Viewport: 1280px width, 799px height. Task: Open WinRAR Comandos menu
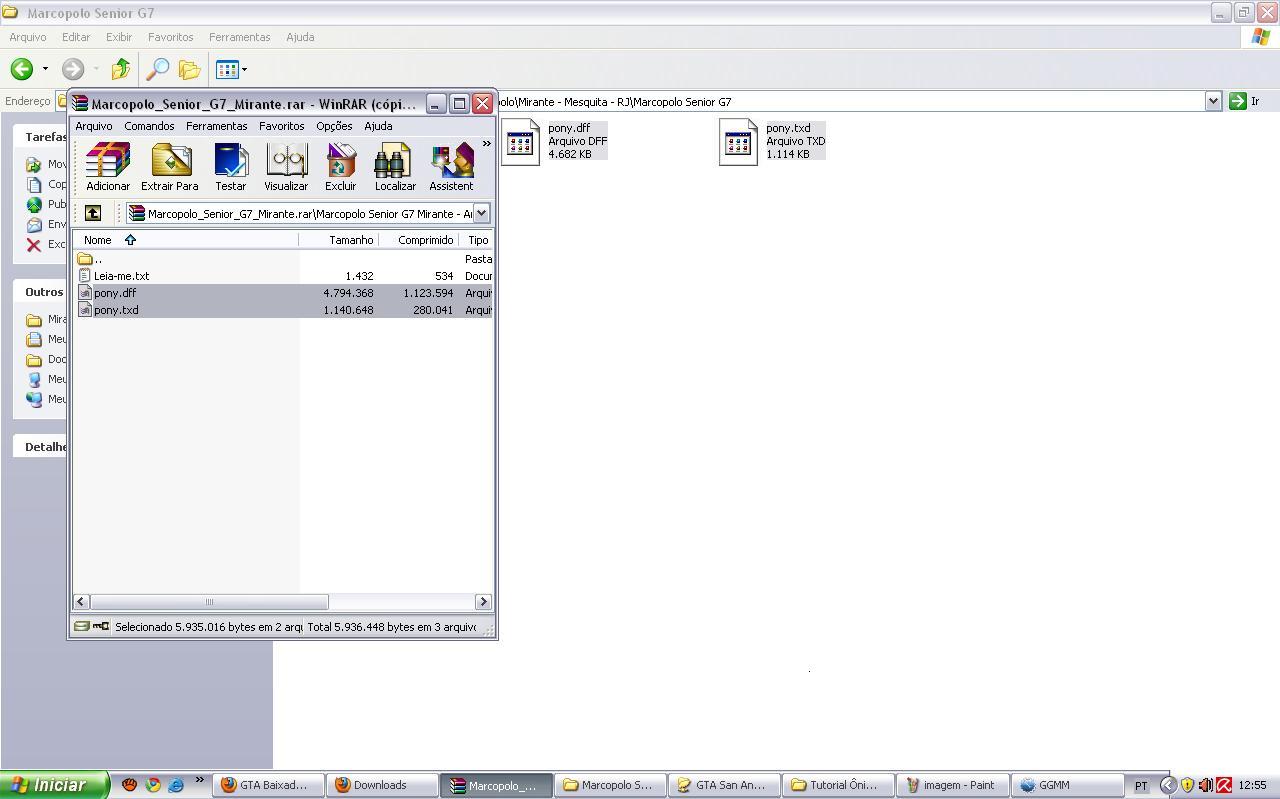click(x=149, y=126)
